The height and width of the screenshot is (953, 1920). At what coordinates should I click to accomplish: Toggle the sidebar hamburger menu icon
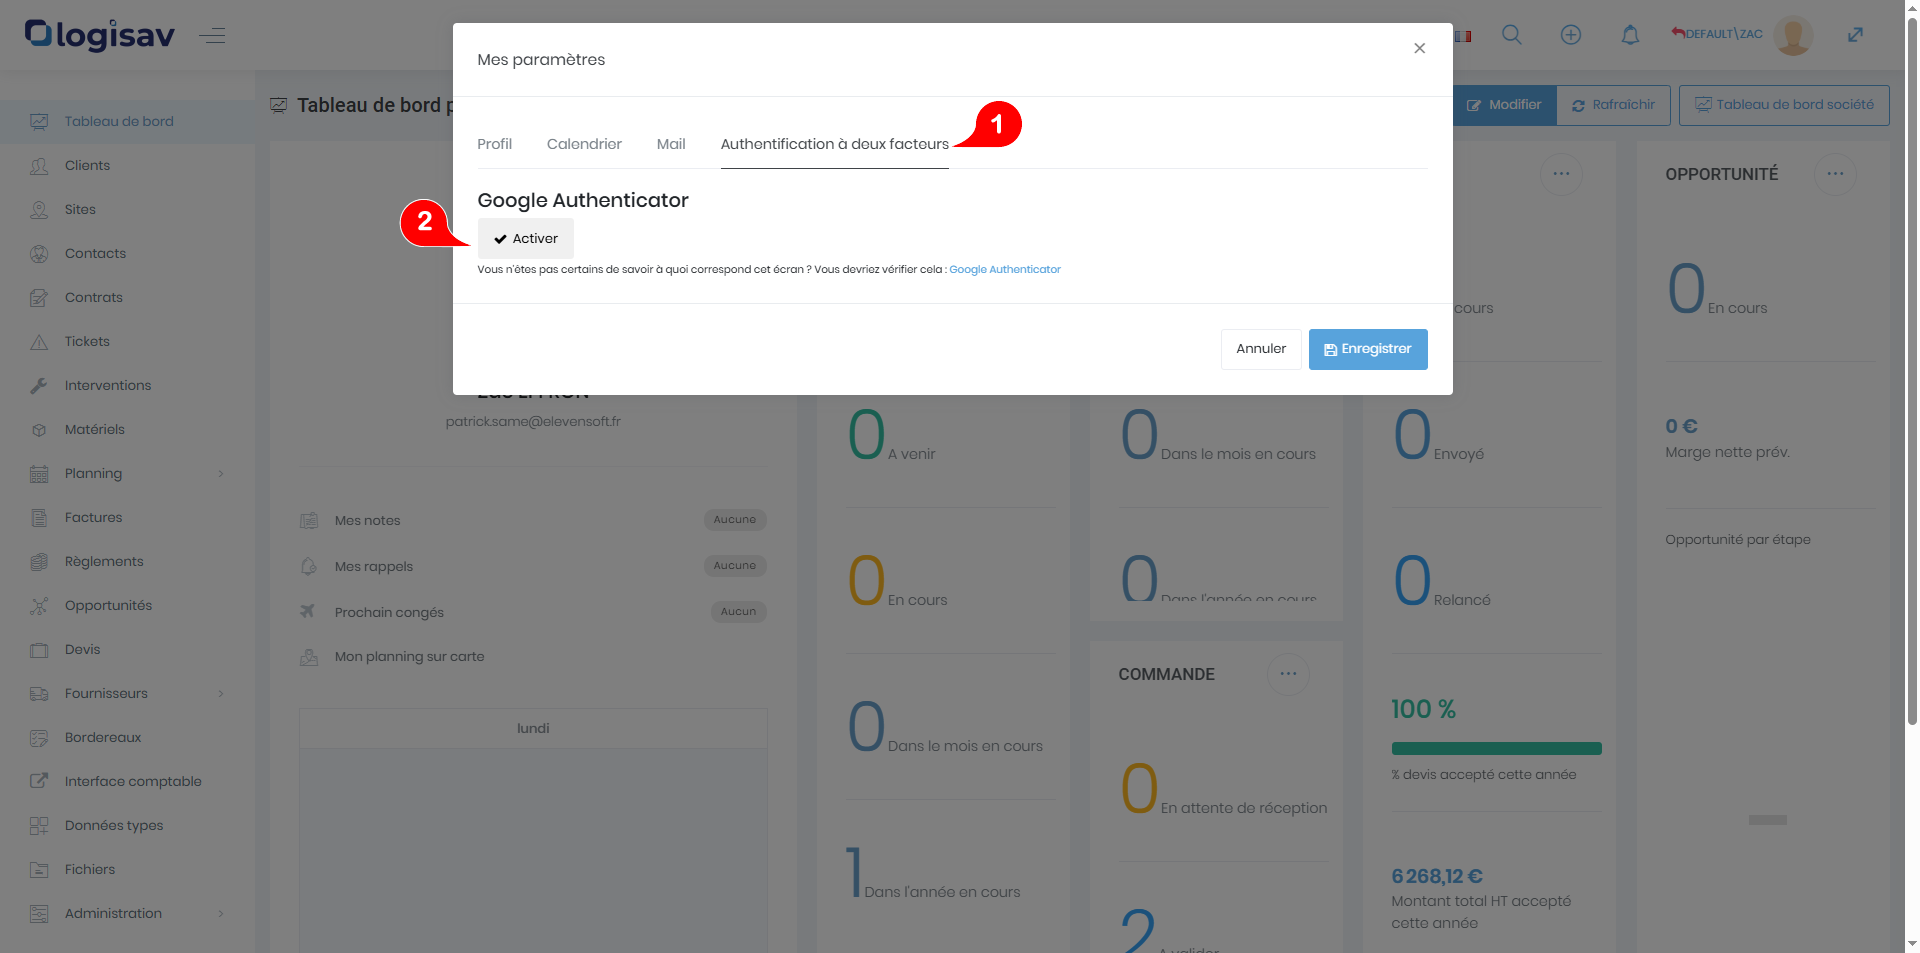[212, 37]
